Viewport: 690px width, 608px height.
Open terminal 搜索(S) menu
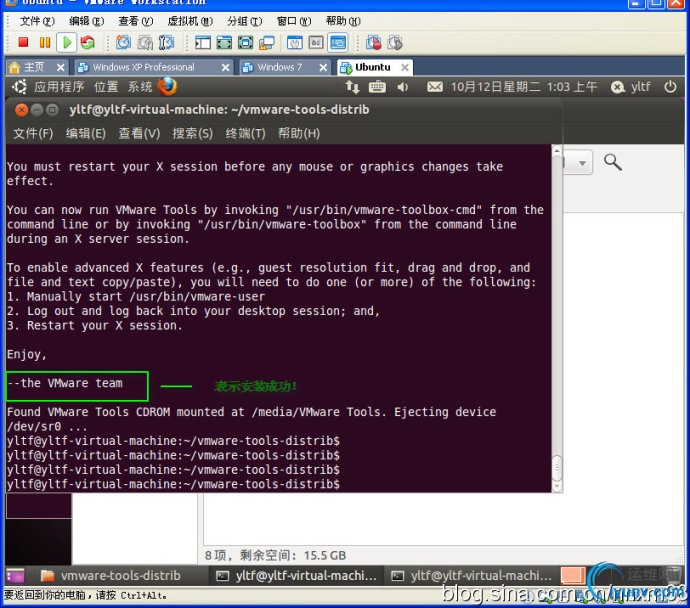(x=192, y=133)
